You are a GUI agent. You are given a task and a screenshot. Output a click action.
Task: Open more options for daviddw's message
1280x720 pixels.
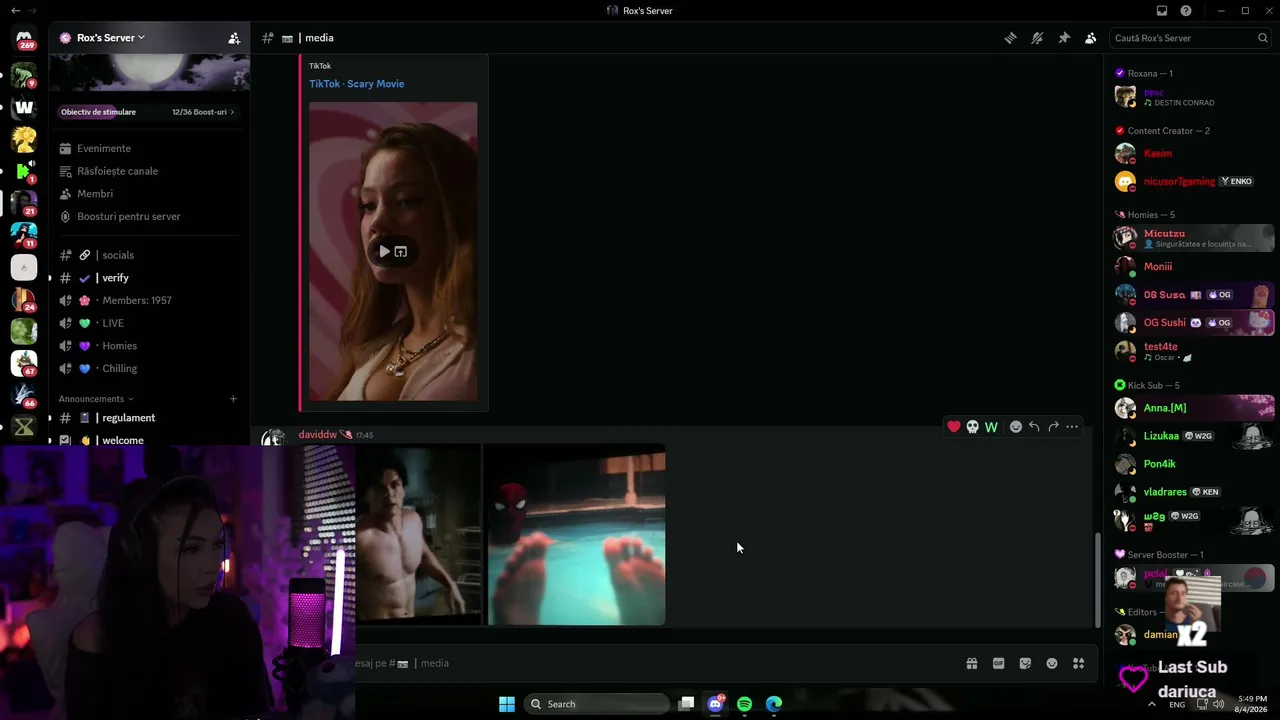pyautogui.click(x=1072, y=427)
